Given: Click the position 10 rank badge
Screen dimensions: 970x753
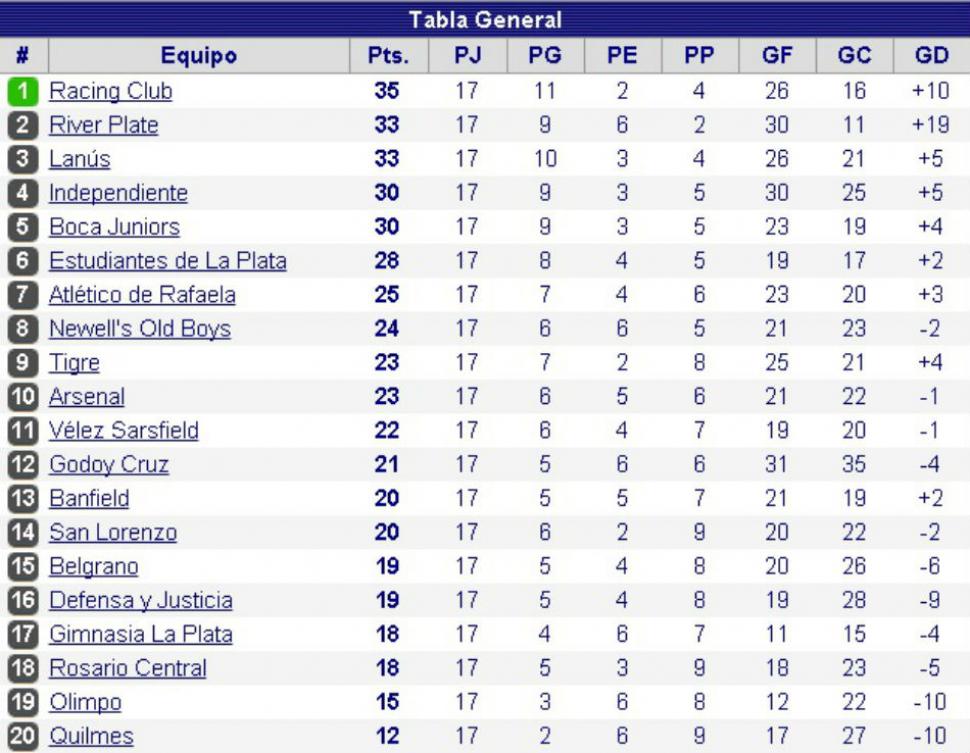Looking at the screenshot, I should [x=23, y=397].
